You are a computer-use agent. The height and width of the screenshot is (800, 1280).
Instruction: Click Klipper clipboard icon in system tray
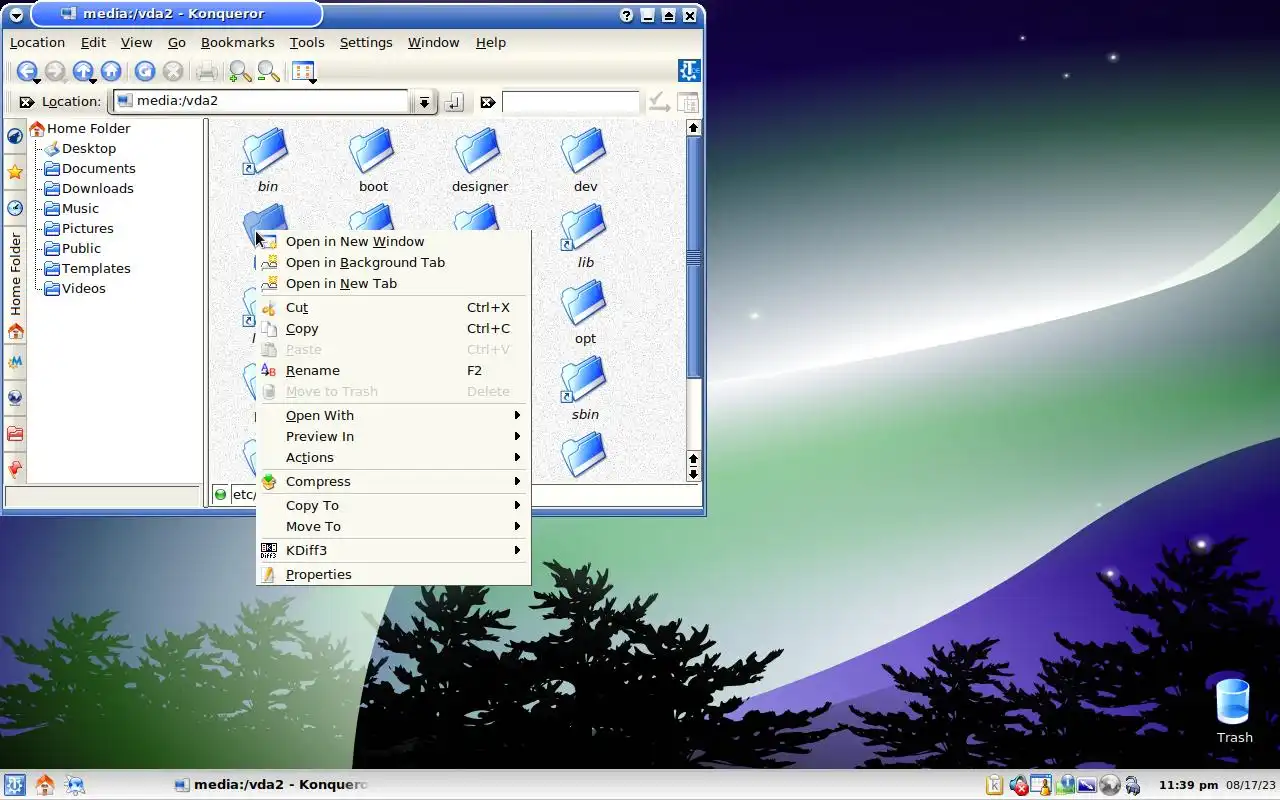(994, 785)
